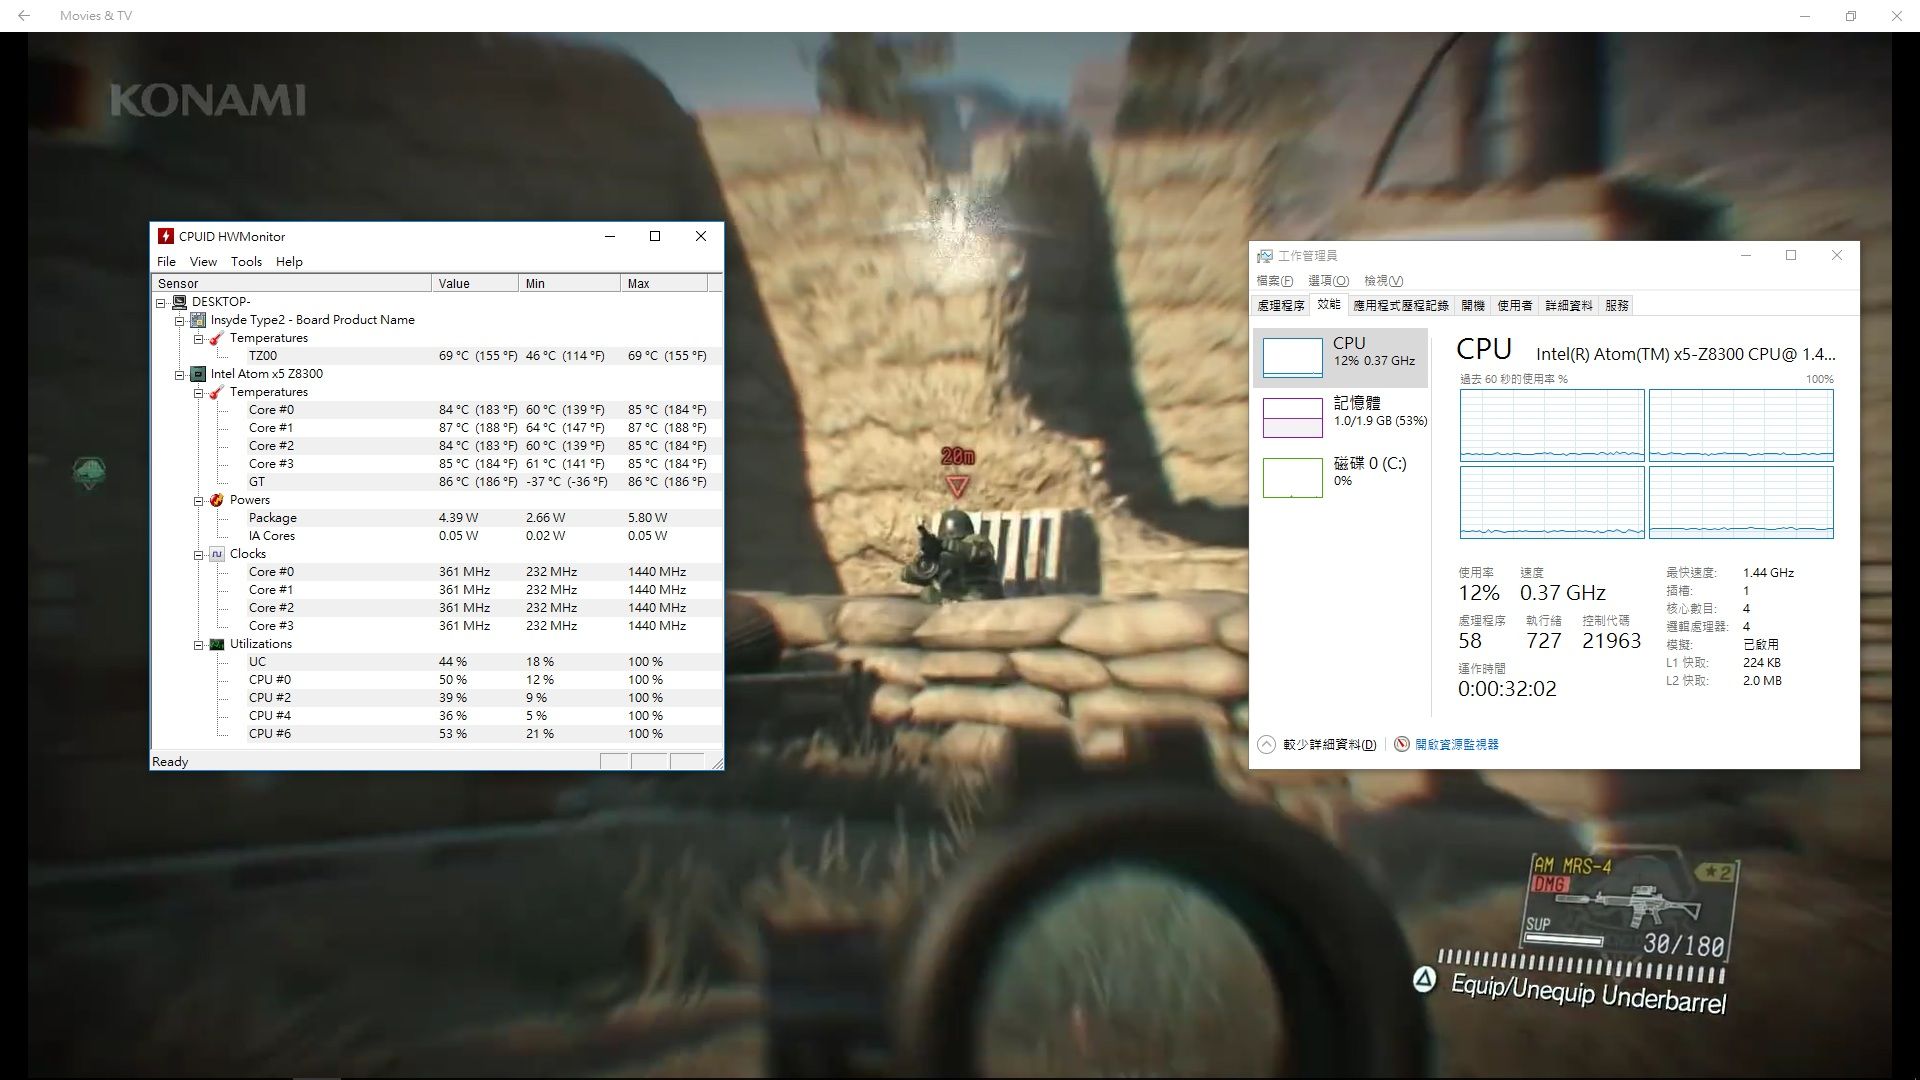Click thermometer icon beside TZ00 Temperatures

[217, 338]
